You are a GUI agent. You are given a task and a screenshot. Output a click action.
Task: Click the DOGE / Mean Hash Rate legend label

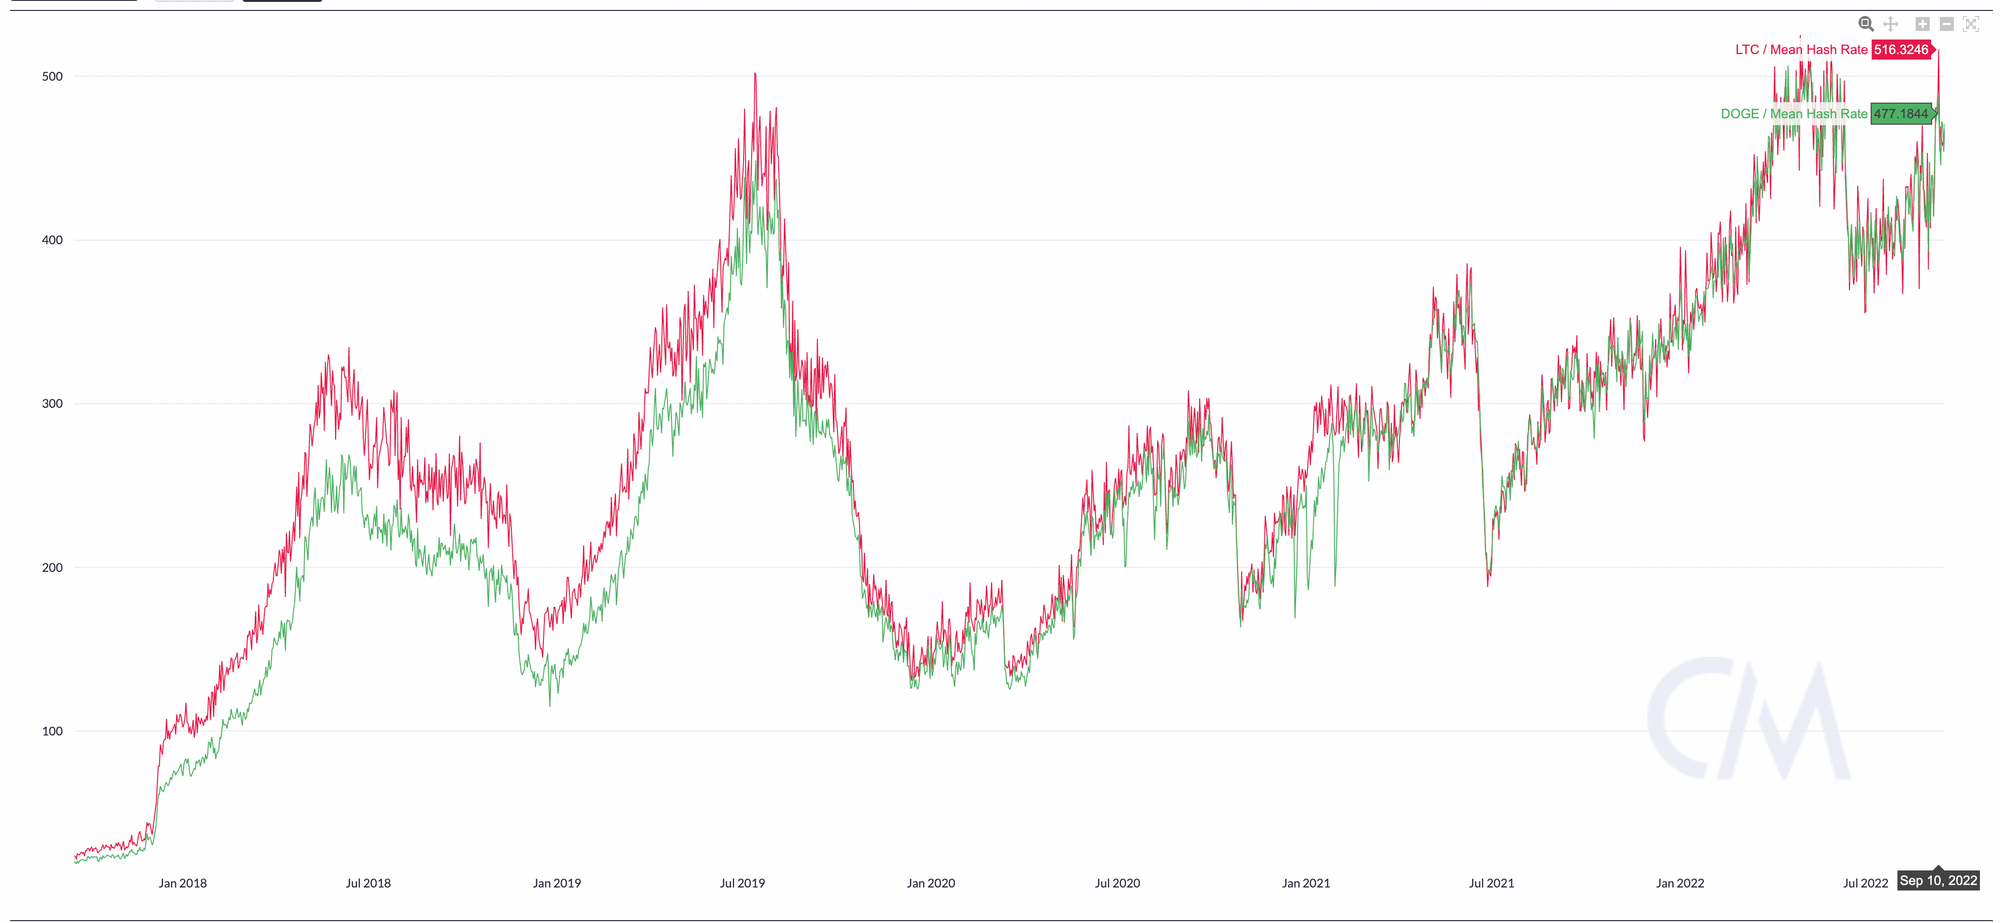[x=1794, y=114]
